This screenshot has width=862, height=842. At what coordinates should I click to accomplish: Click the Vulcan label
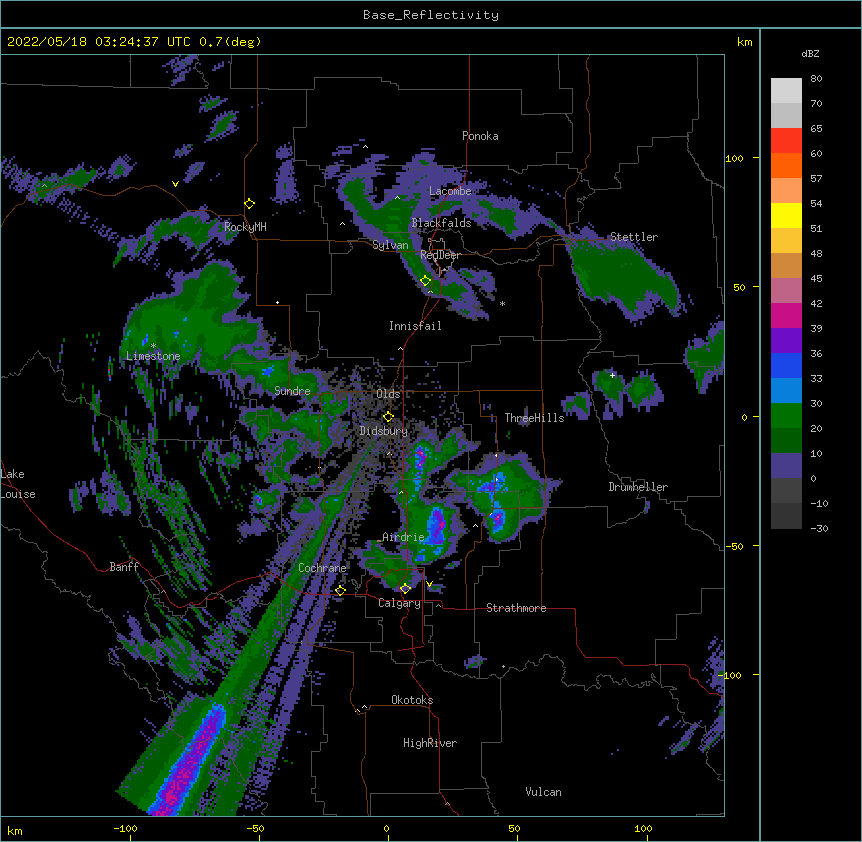pyautogui.click(x=543, y=792)
